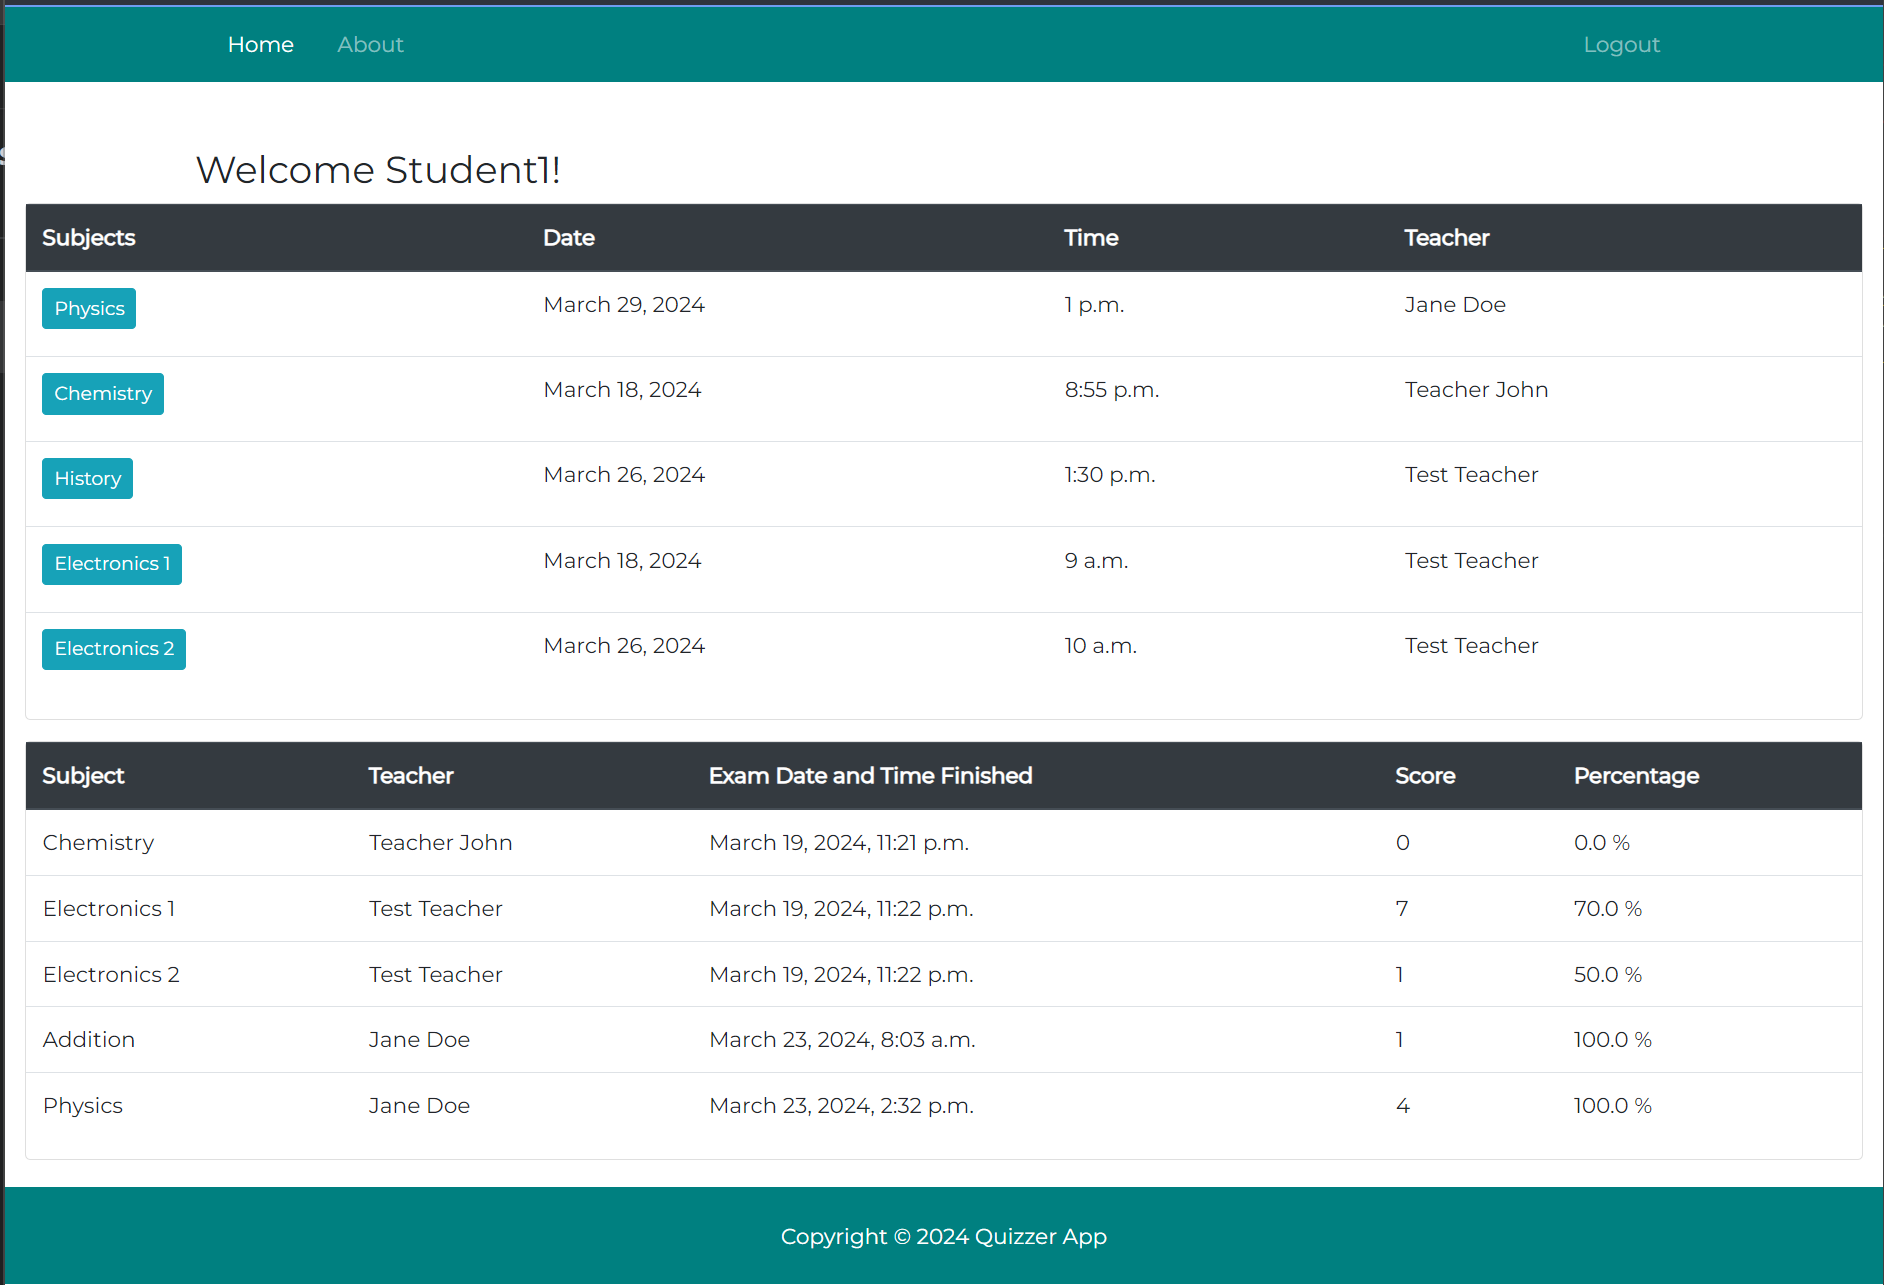The height and width of the screenshot is (1285, 1884).
Task: Open the Home navigation link
Action: 260,45
